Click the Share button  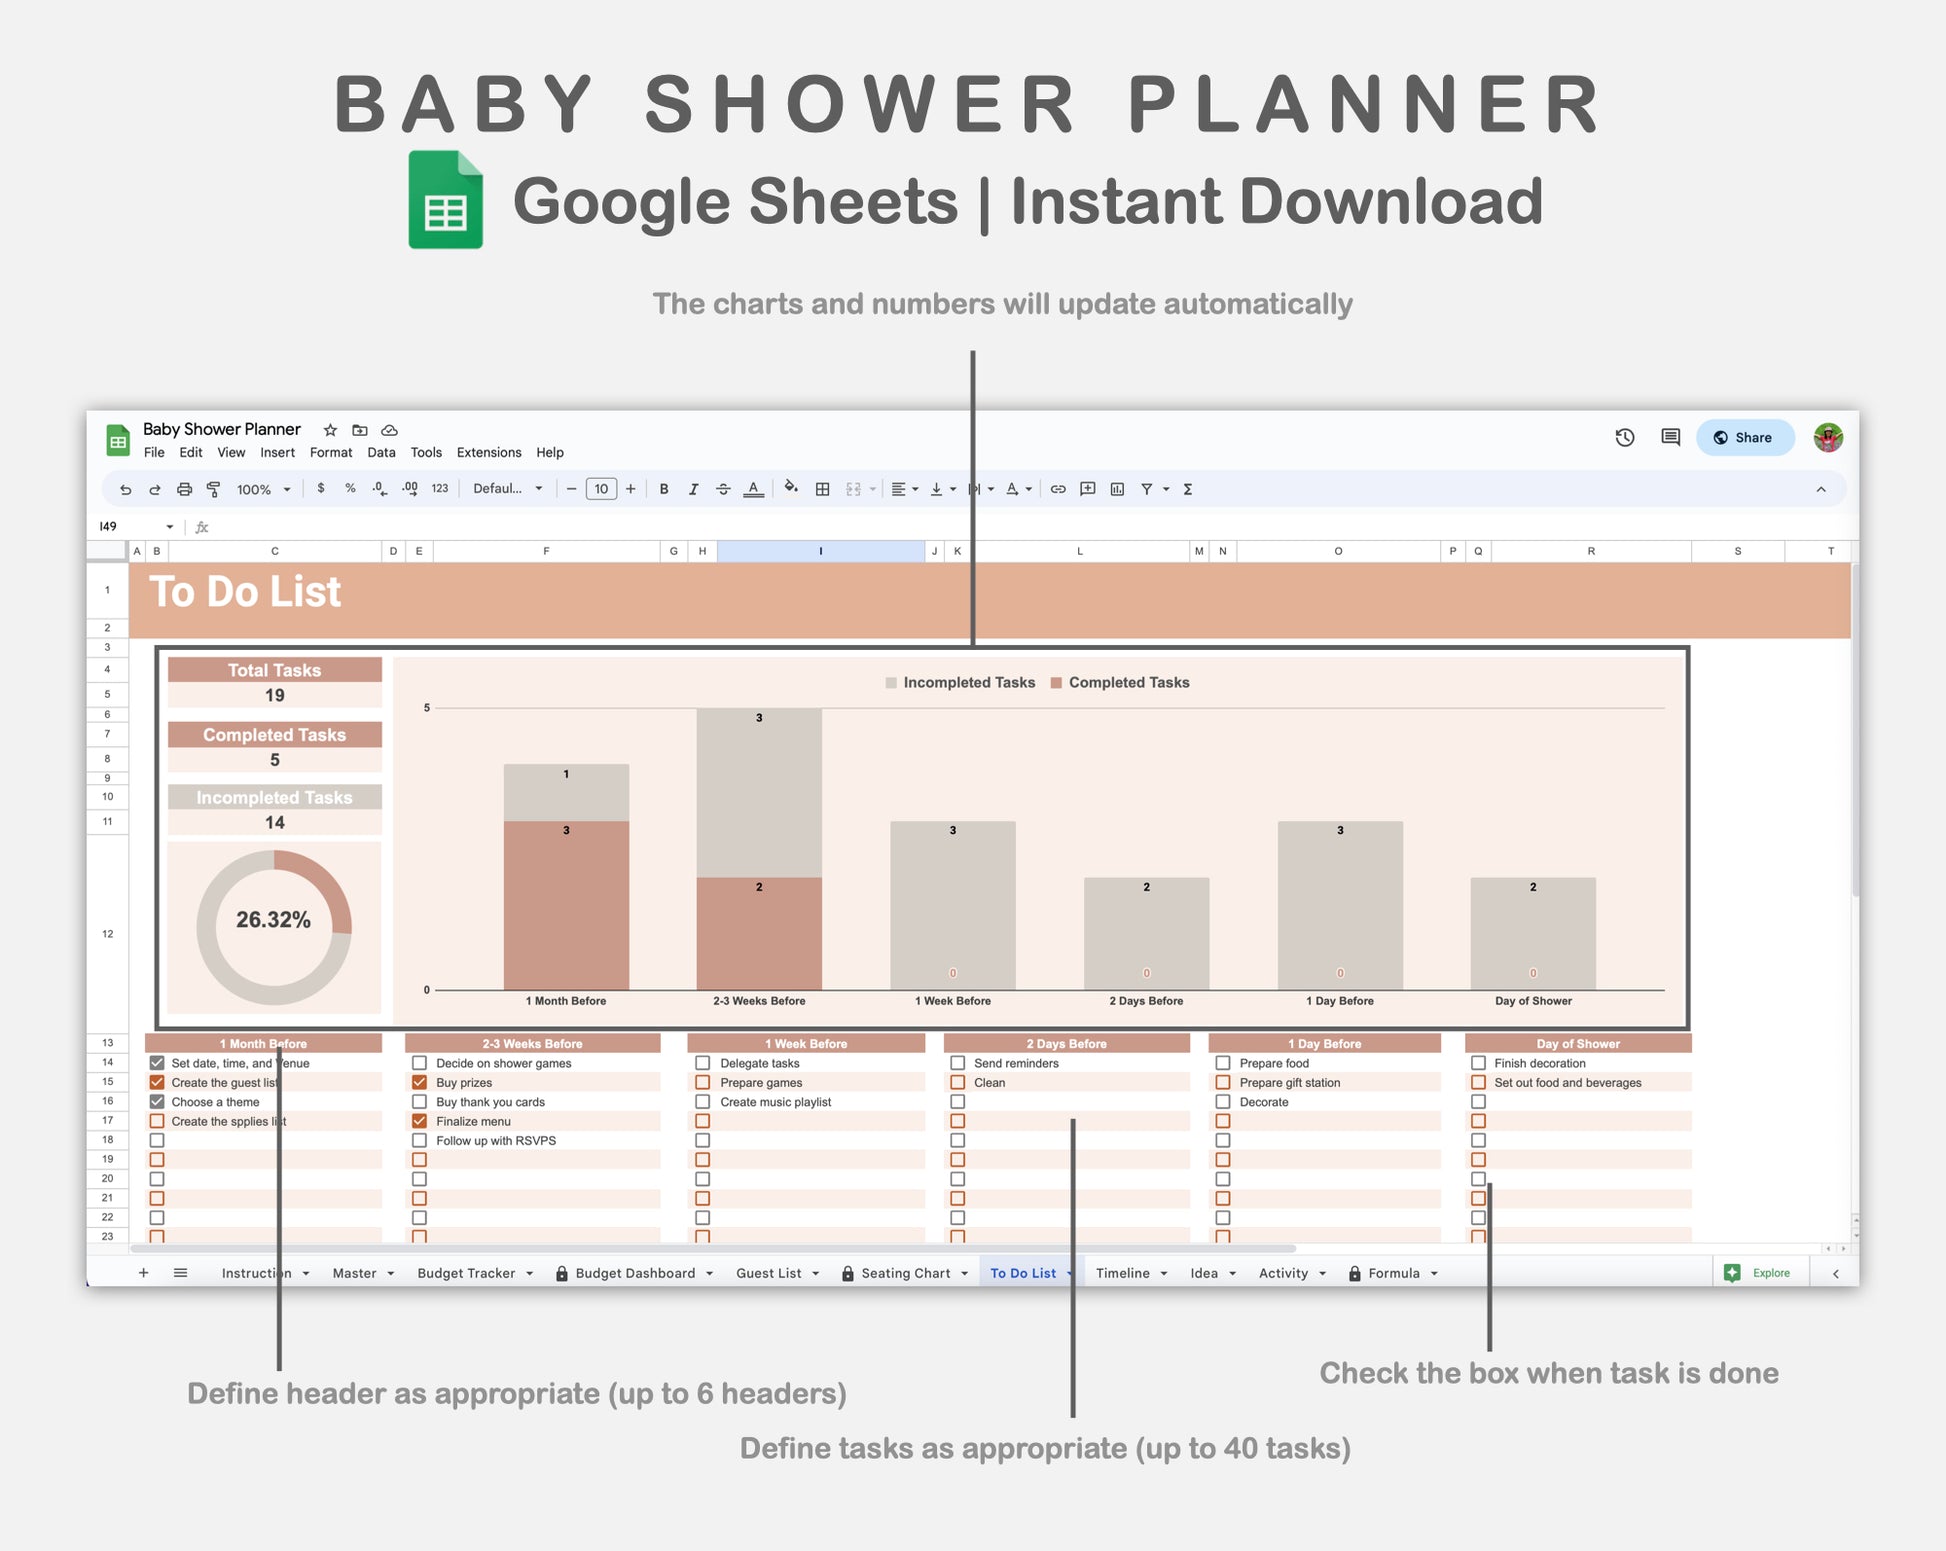(1744, 437)
